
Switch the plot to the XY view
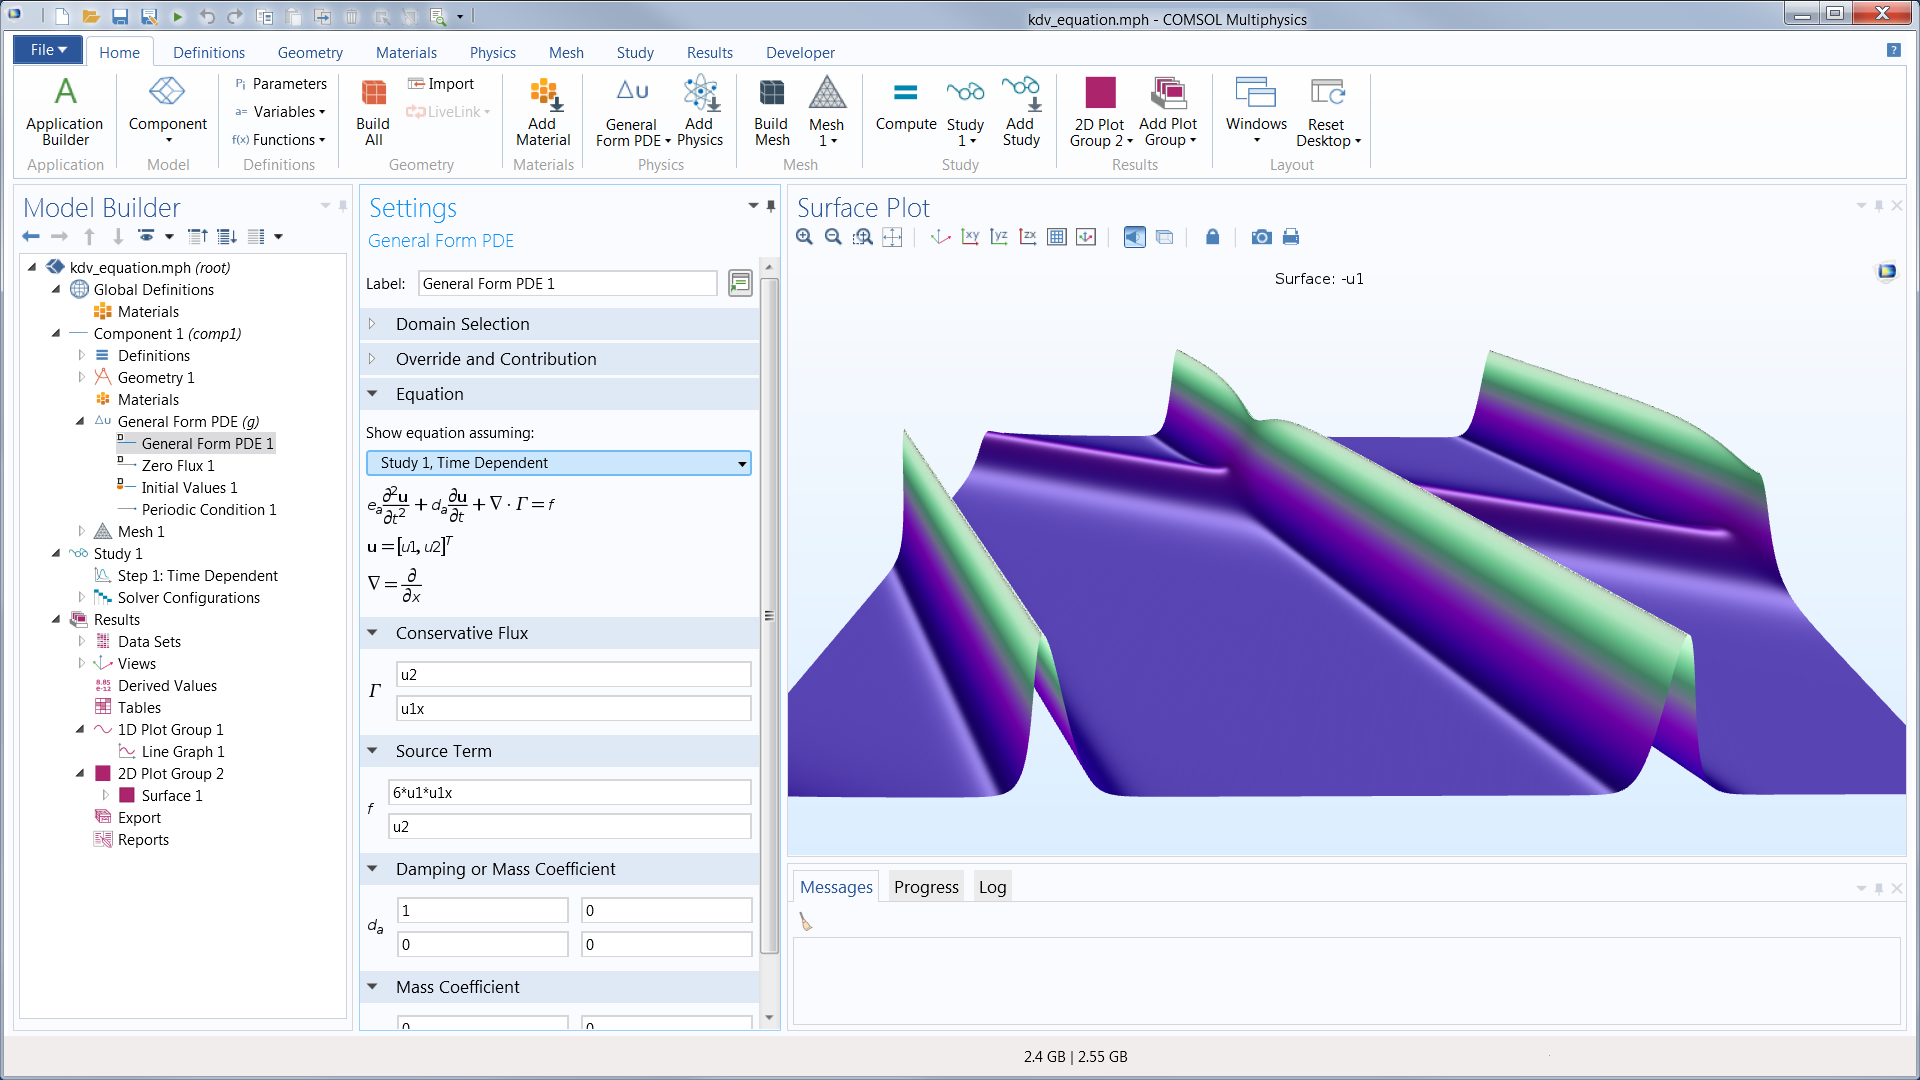pos(969,237)
